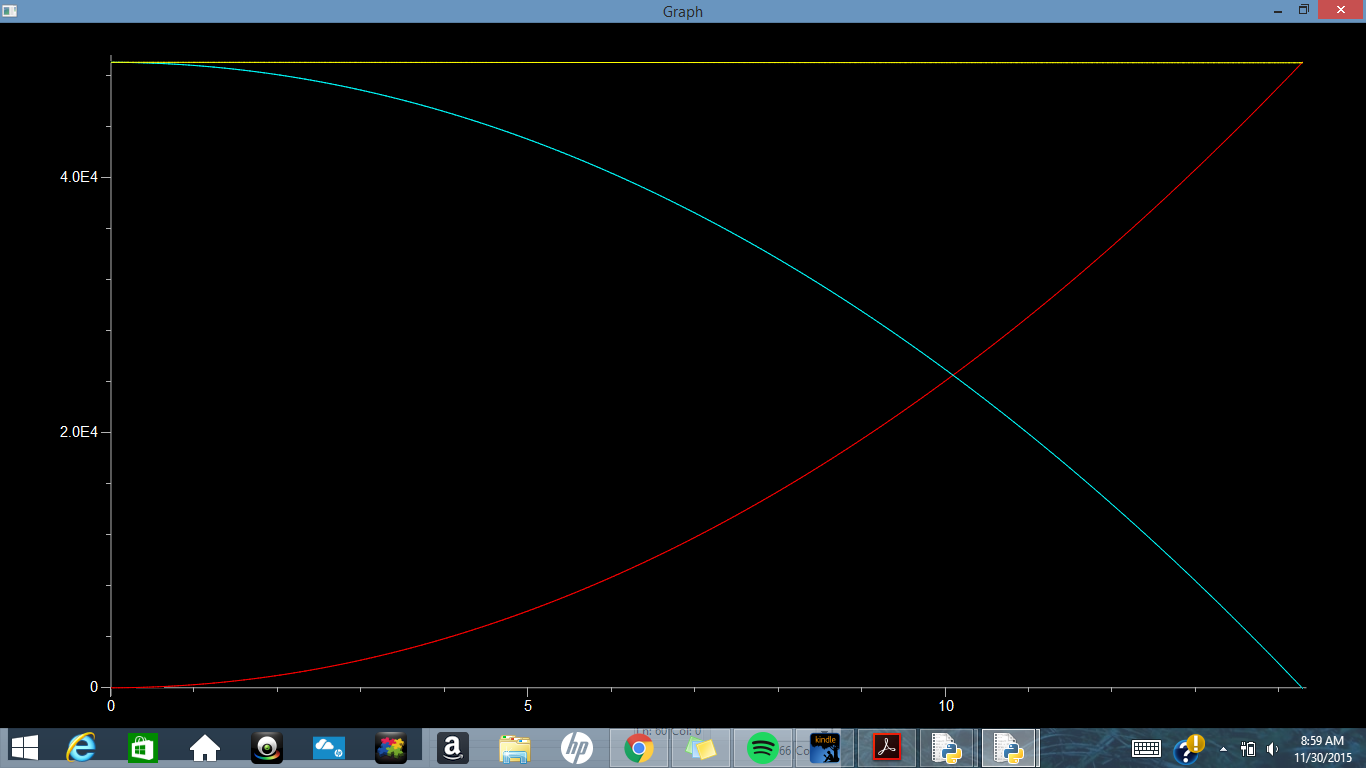
Task: Open the Windows Start button
Action: click(x=24, y=747)
